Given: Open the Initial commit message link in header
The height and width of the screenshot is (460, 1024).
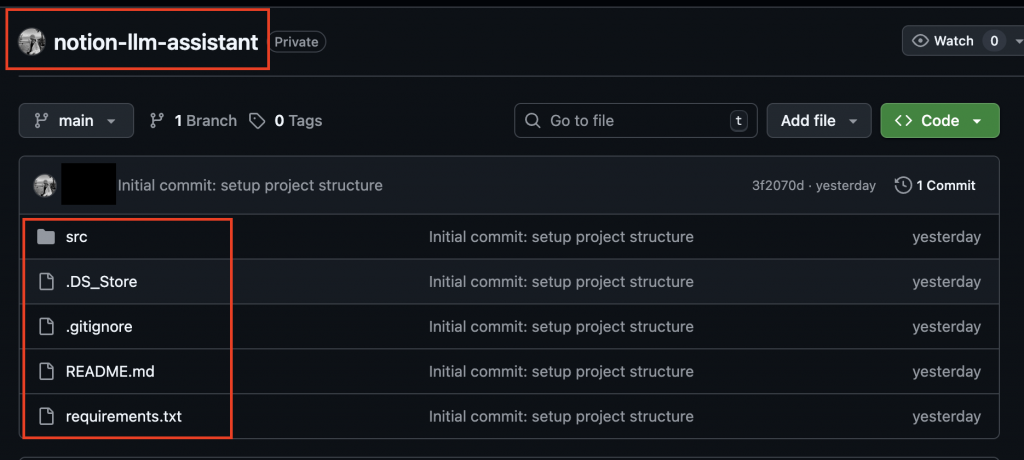Looking at the screenshot, I should tap(250, 185).
